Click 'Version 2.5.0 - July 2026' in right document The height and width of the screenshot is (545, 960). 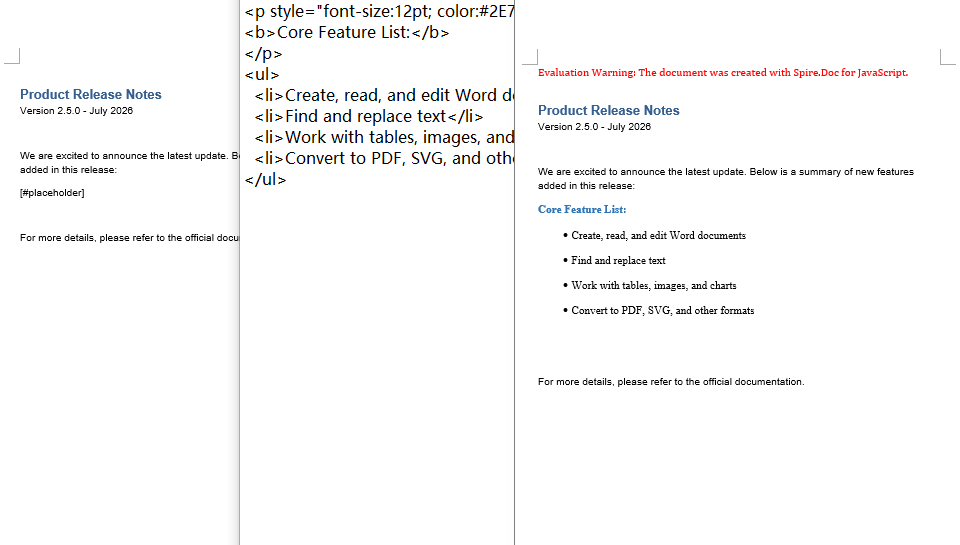click(x=594, y=127)
